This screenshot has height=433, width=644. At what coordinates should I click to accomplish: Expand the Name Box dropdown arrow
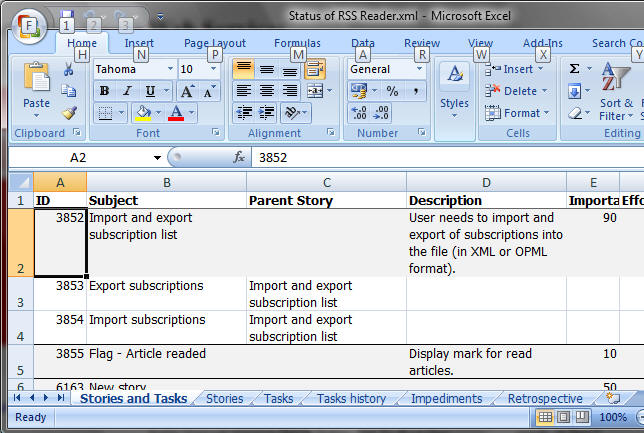157,158
